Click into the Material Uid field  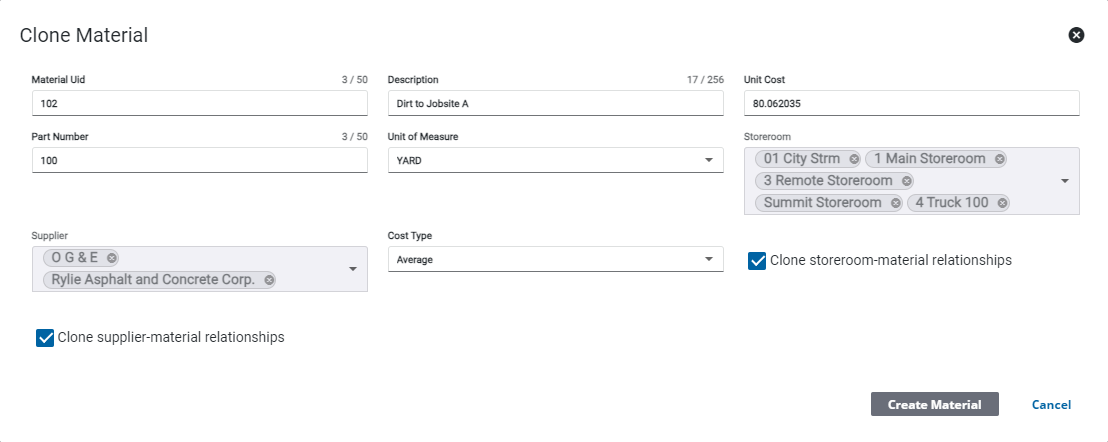(199, 103)
